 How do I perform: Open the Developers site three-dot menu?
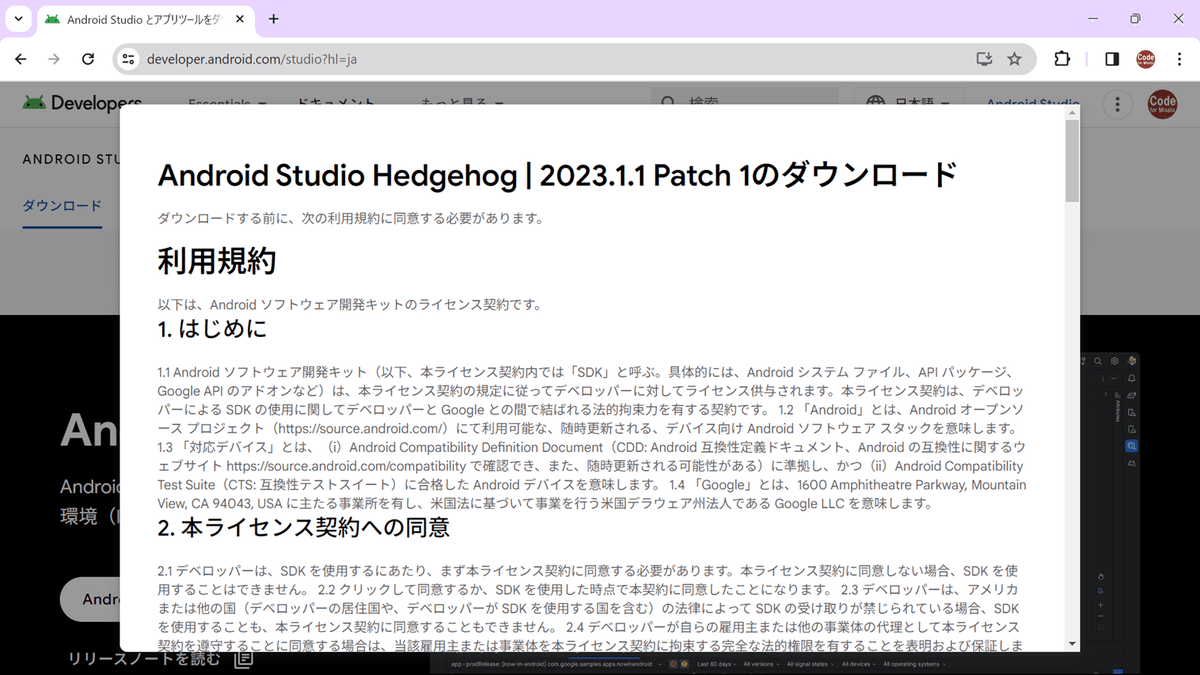coord(1117,103)
